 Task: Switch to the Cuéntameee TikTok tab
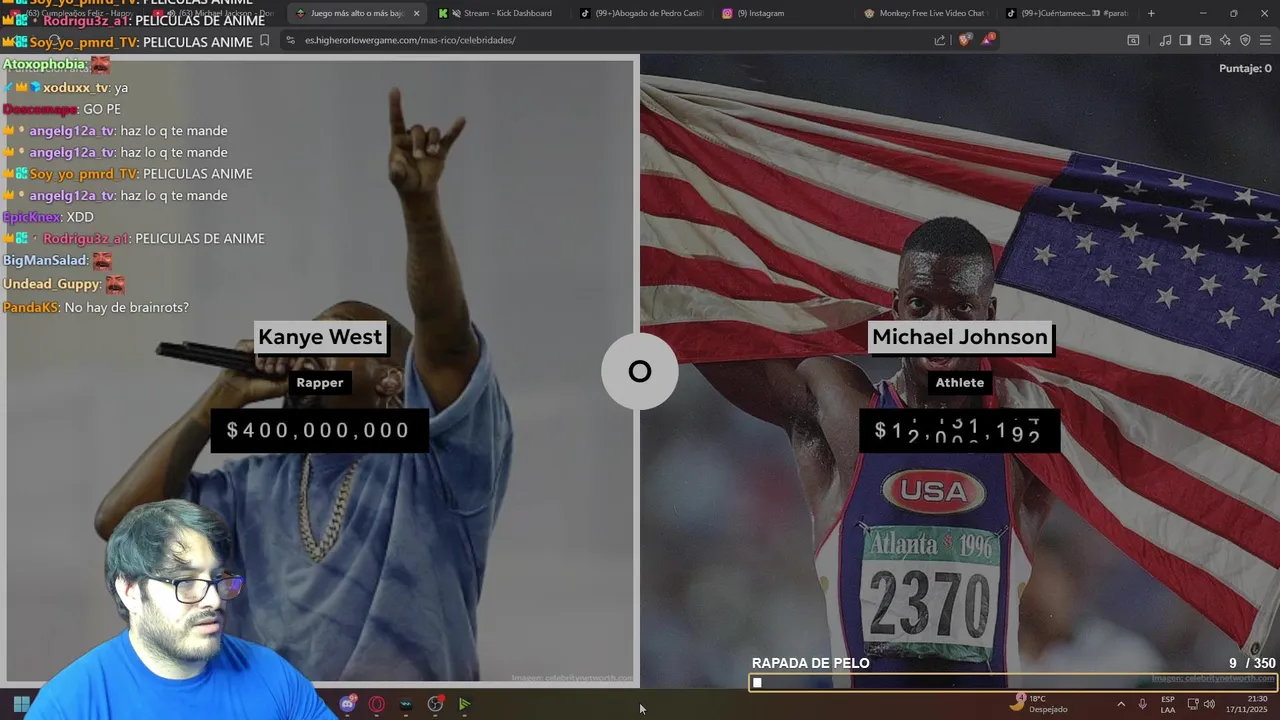(x=1067, y=13)
